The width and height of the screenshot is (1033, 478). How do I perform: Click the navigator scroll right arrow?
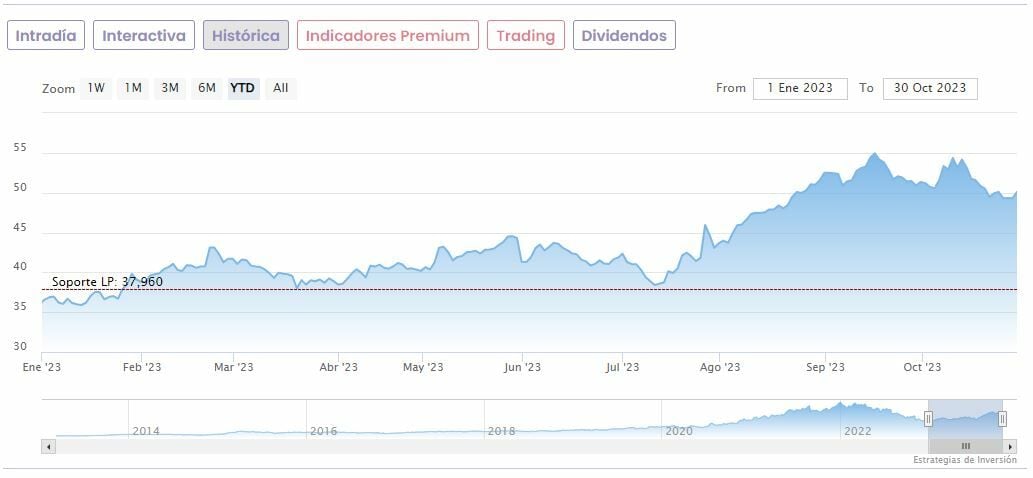point(1011,446)
